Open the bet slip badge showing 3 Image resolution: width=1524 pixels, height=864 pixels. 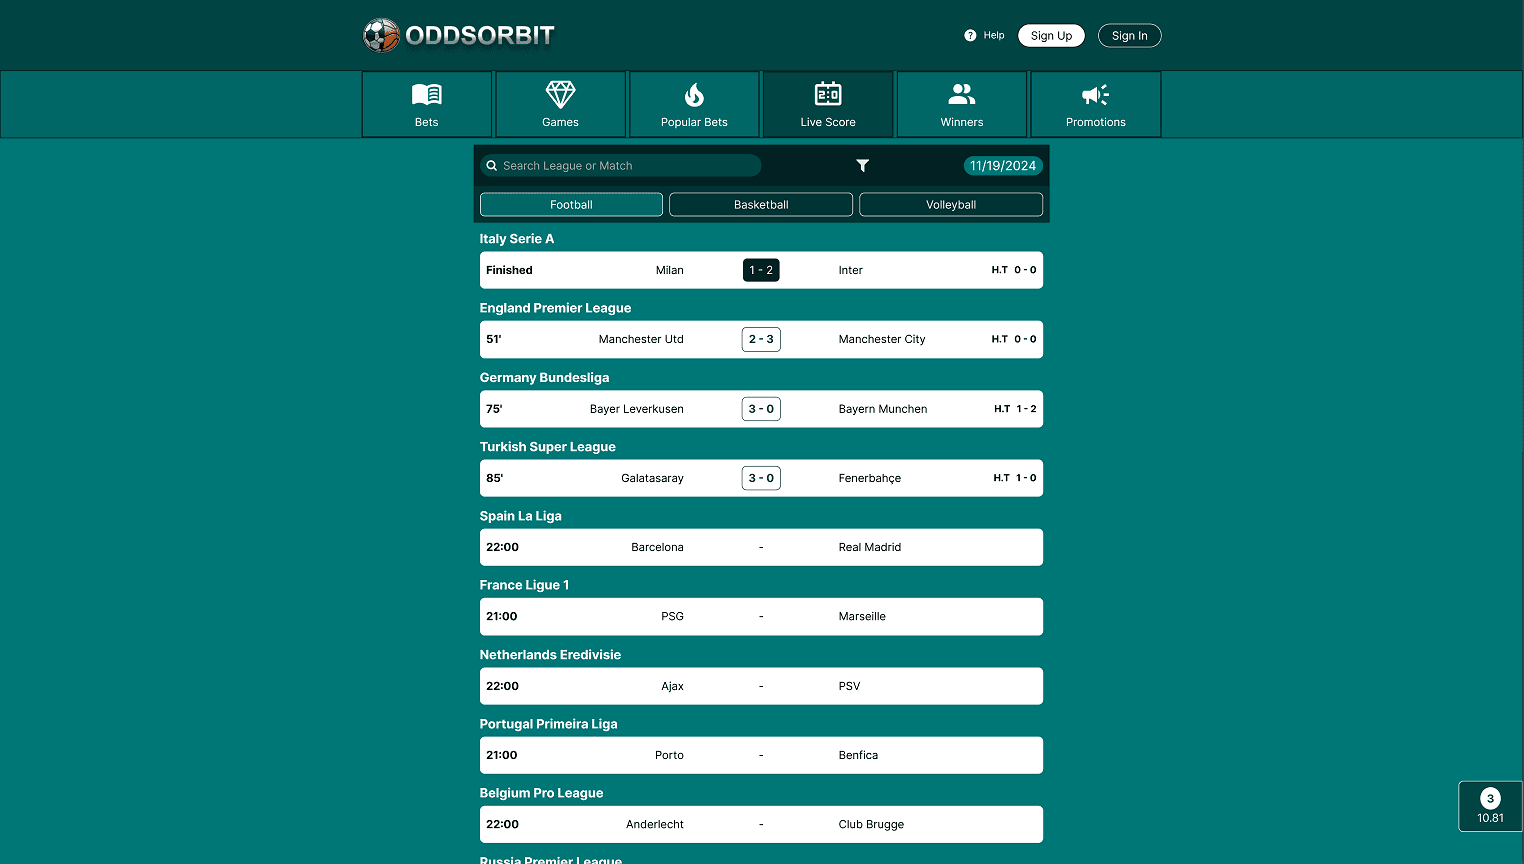click(x=1490, y=798)
